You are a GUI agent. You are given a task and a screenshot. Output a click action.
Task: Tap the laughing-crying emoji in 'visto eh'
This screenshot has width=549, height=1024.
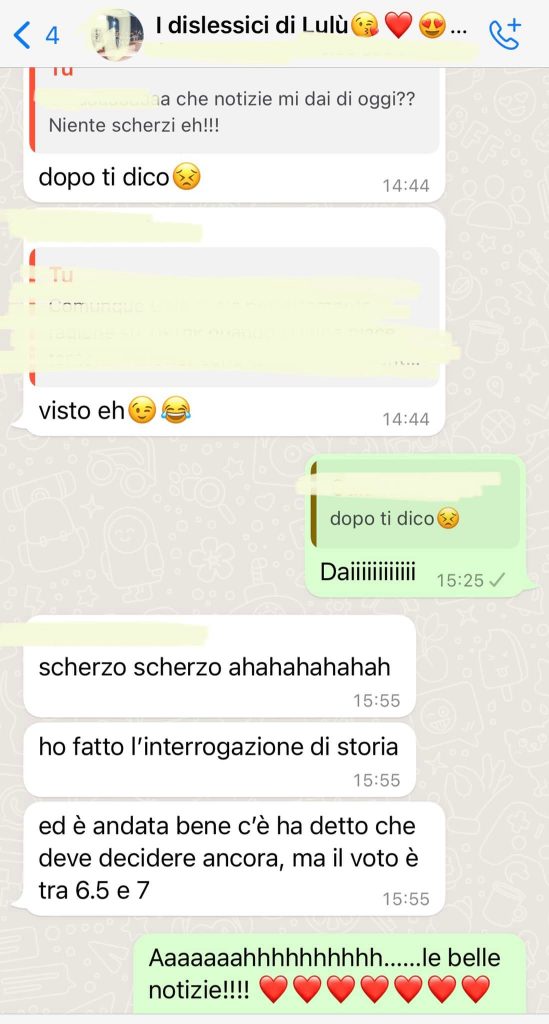[174, 411]
